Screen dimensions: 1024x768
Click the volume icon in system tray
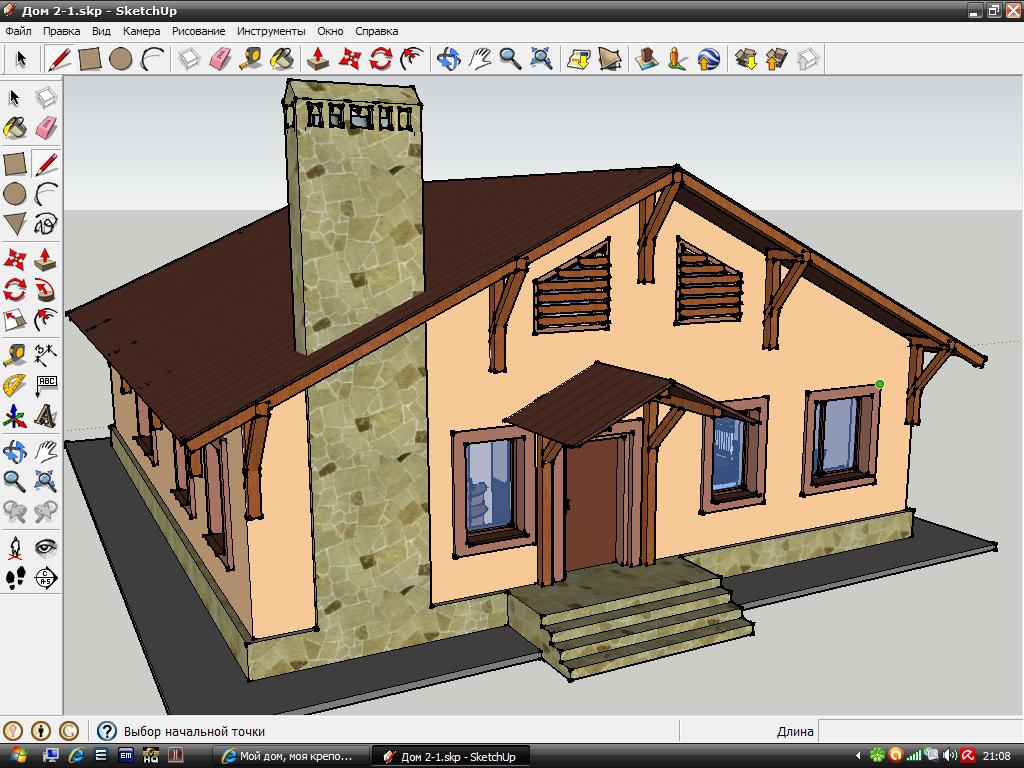950,756
